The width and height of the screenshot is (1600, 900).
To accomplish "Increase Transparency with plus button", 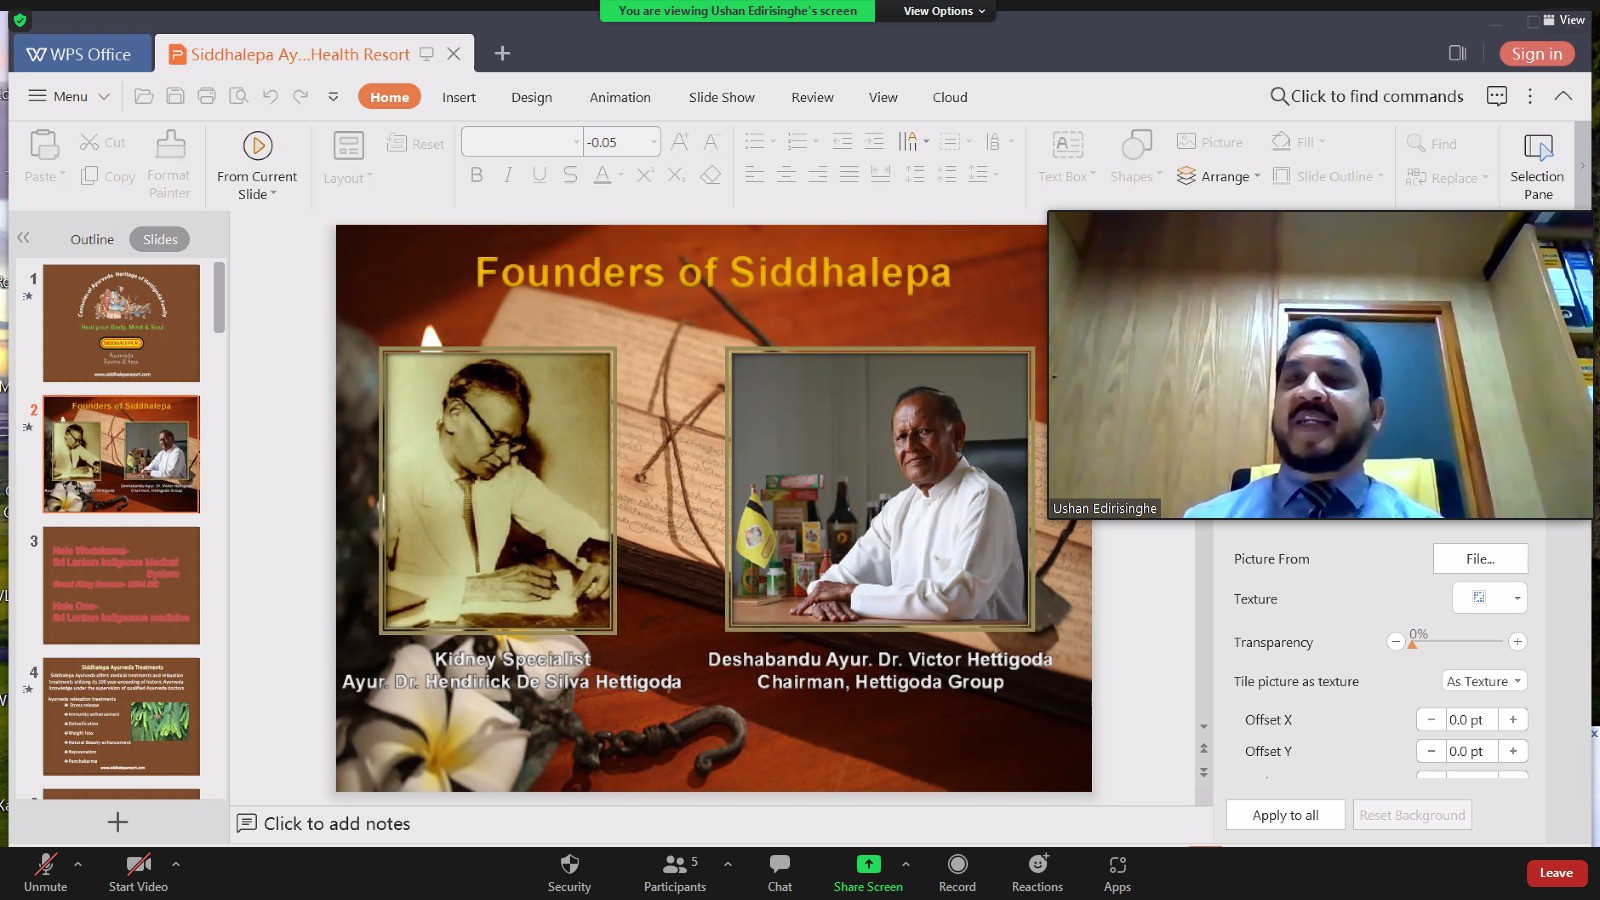I will [x=1517, y=641].
